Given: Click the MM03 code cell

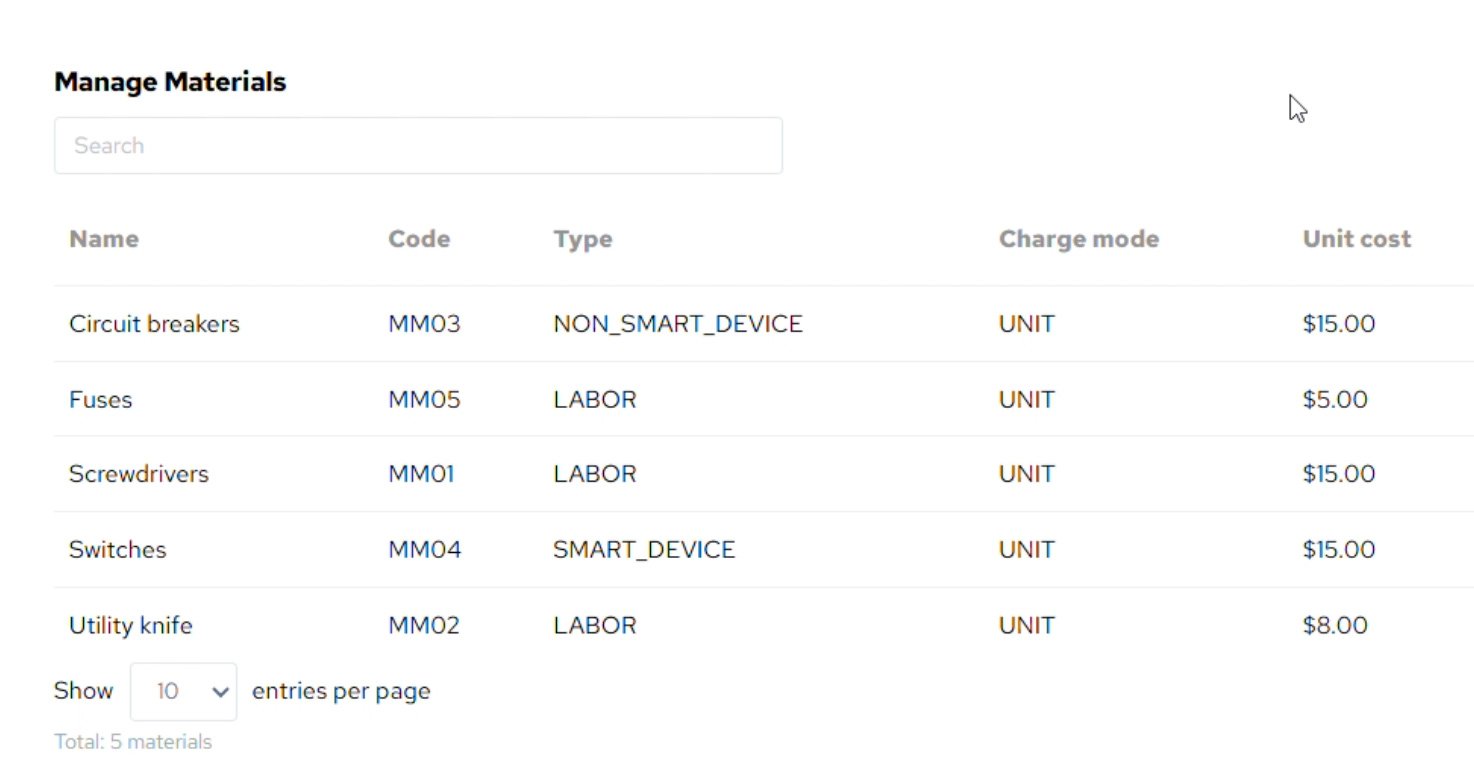Looking at the screenshot, I should (424, 323).
